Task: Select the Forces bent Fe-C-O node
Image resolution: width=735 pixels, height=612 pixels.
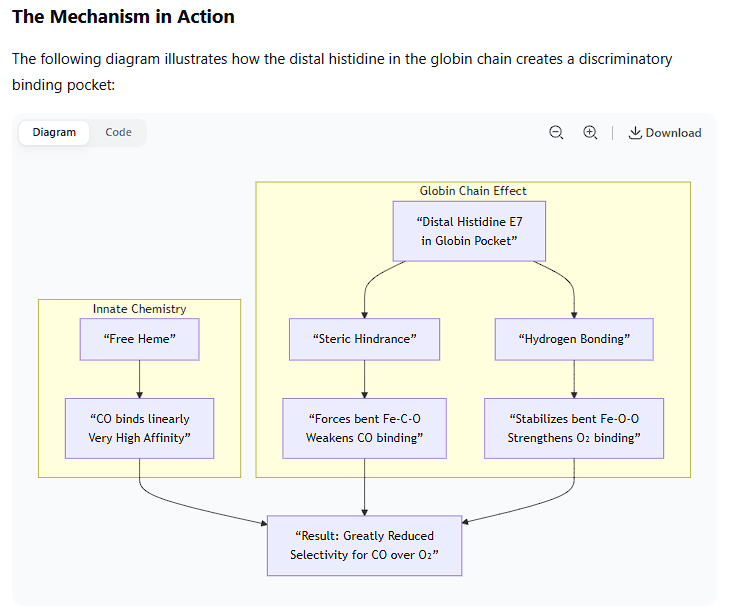Action: tap(364, 428)
